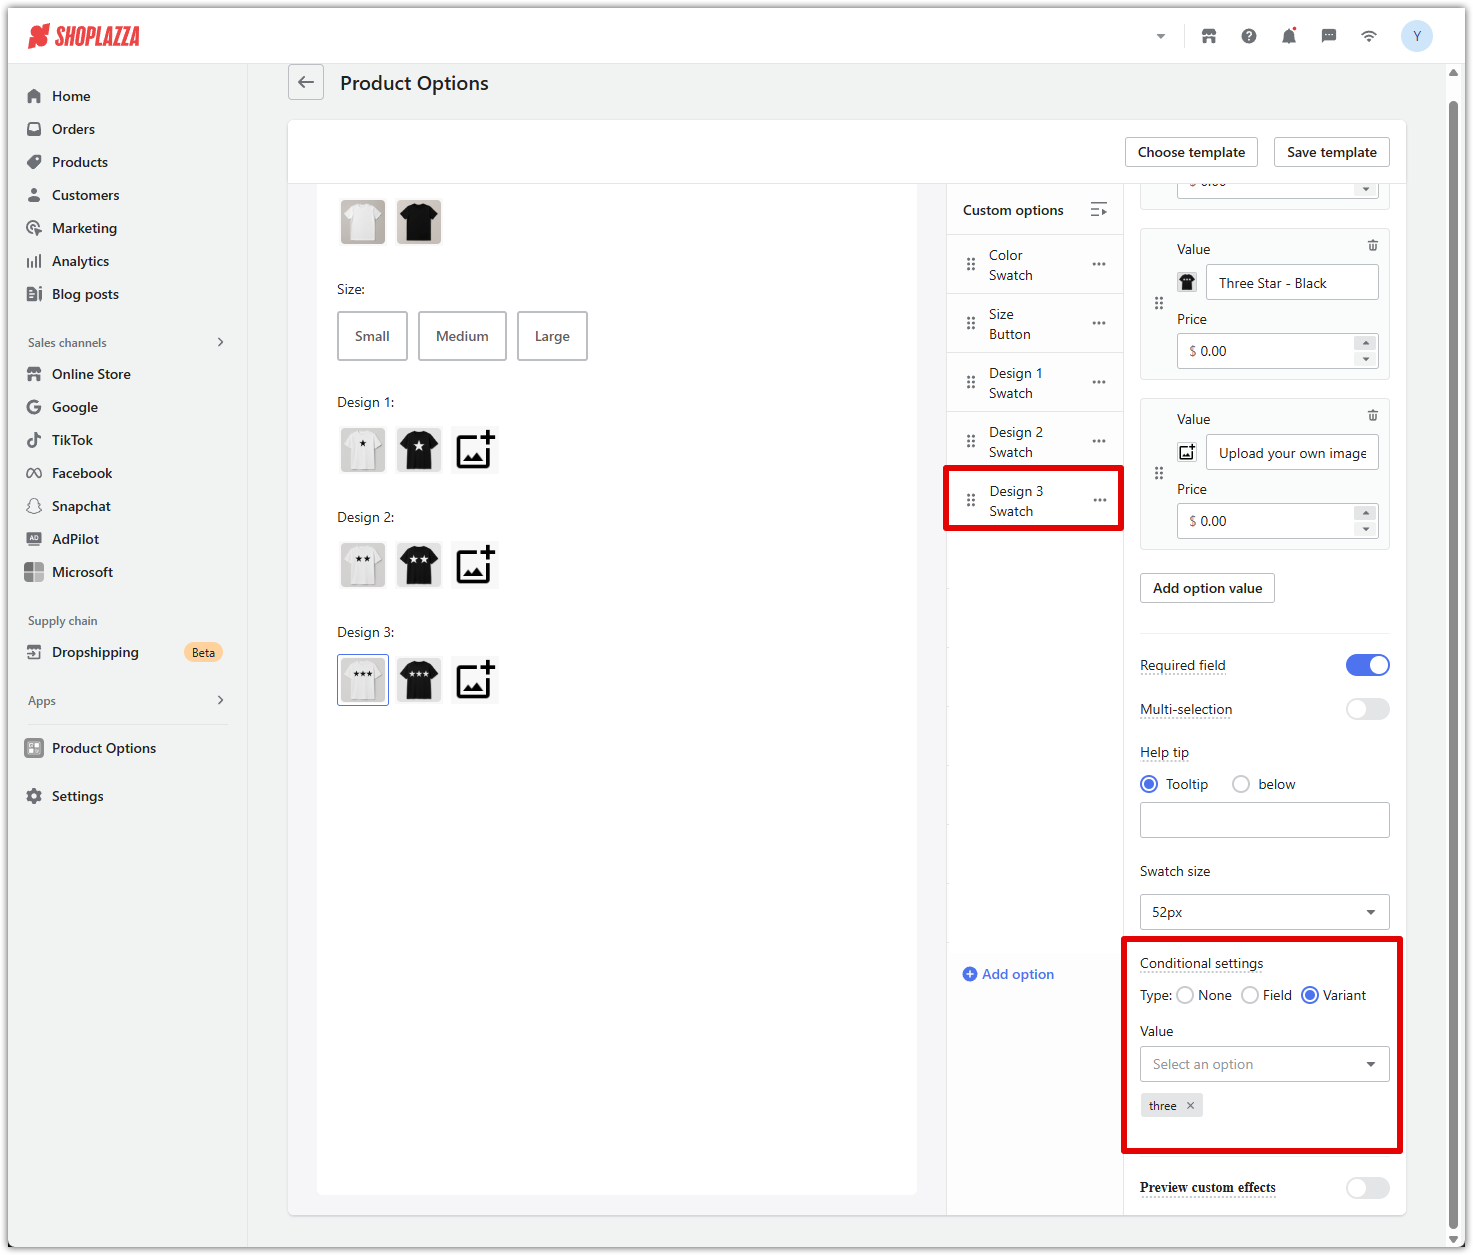Open the three-dot menu for Design 2
This screenshot has height=1255, width=1473.
coord(1099,441)
